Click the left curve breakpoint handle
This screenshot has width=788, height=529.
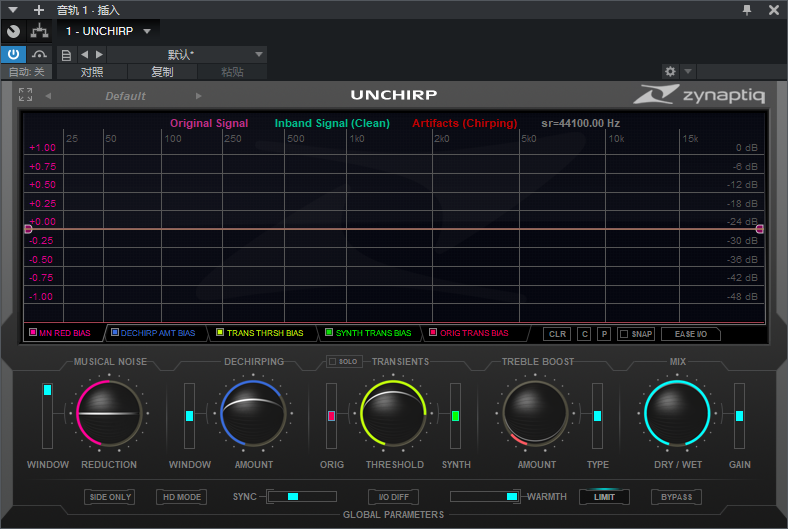tap(28, 229)
